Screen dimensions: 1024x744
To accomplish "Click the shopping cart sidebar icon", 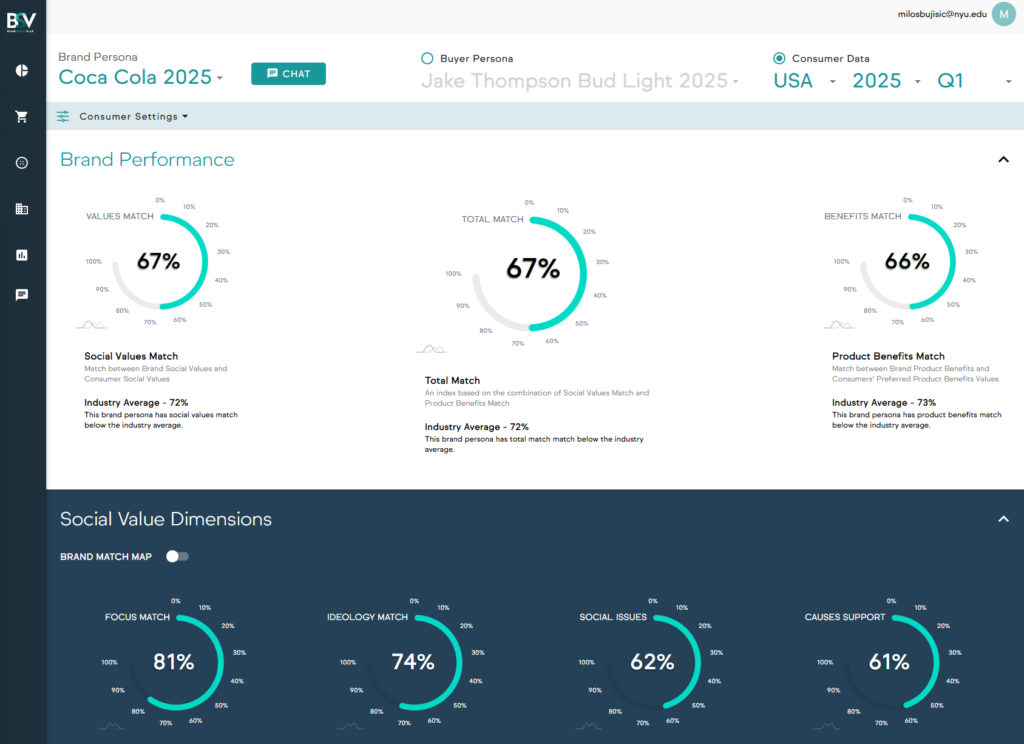I will click(x=22, y=117).
